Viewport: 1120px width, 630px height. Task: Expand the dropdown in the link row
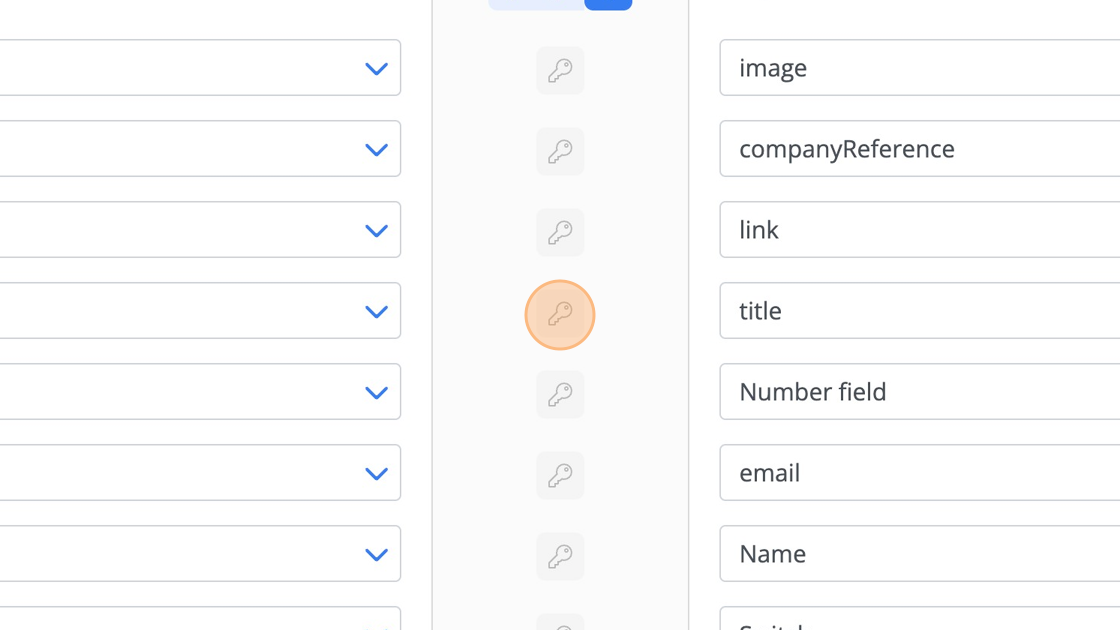(x=376, y=231)
